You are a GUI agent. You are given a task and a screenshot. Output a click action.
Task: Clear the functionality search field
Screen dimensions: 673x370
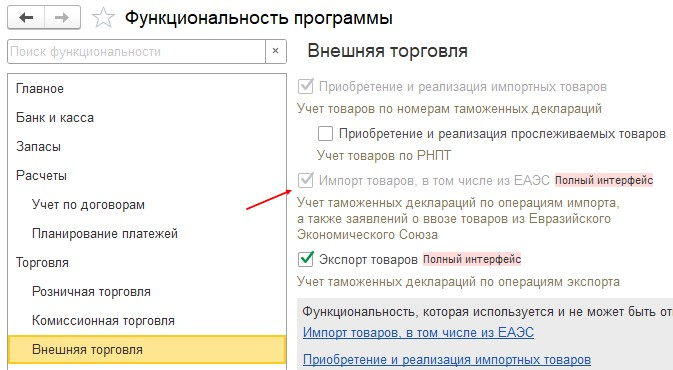tap(276, 51)
